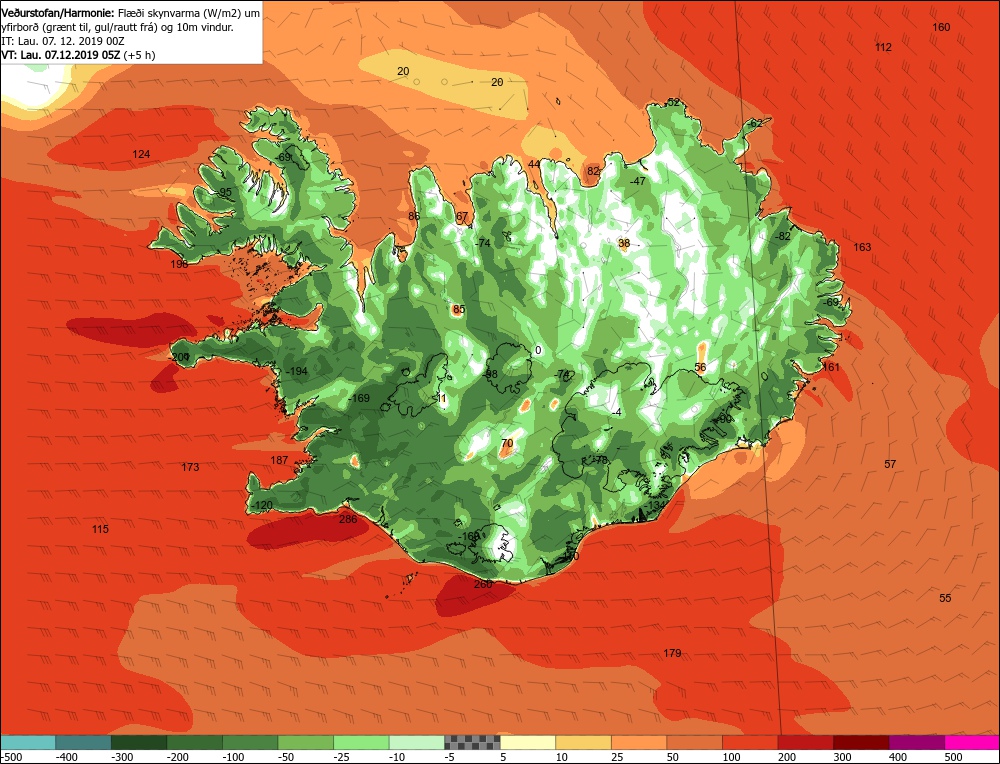Click the map value -82 in the east

point(783,236)
